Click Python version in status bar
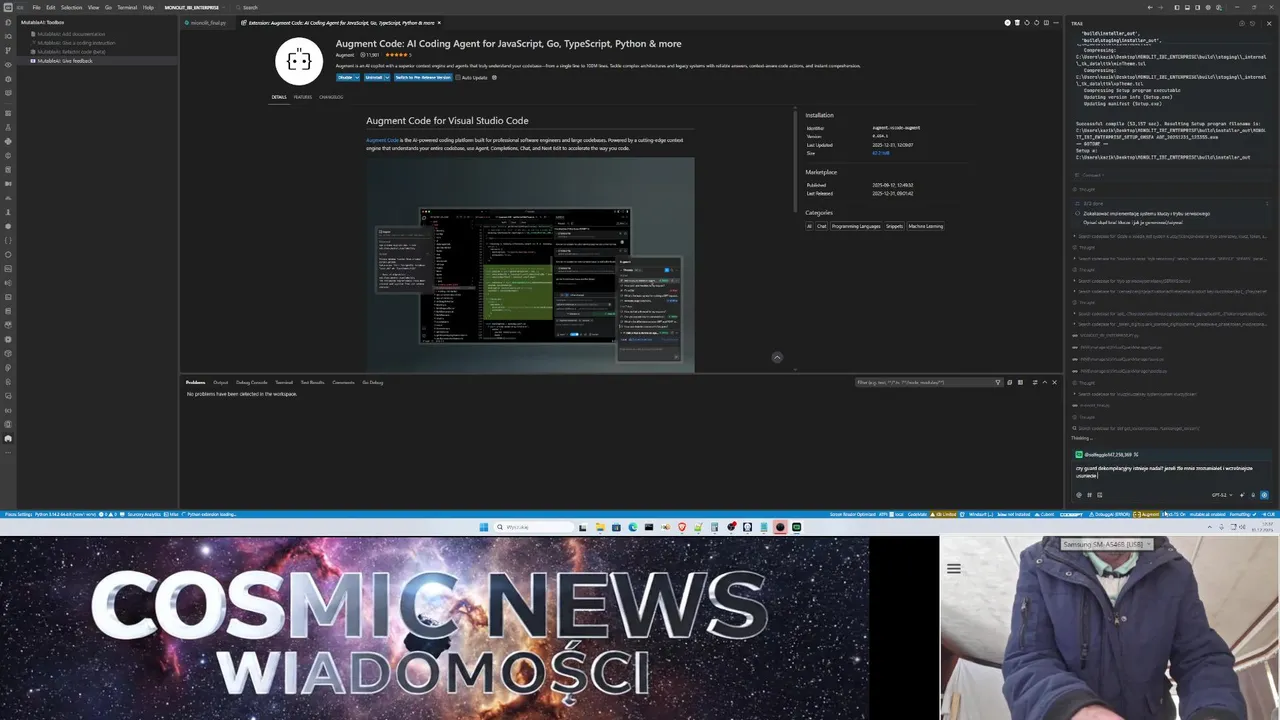Viewport: 1280px width, 720px height. pyautogui.click(x=66, y=514)
